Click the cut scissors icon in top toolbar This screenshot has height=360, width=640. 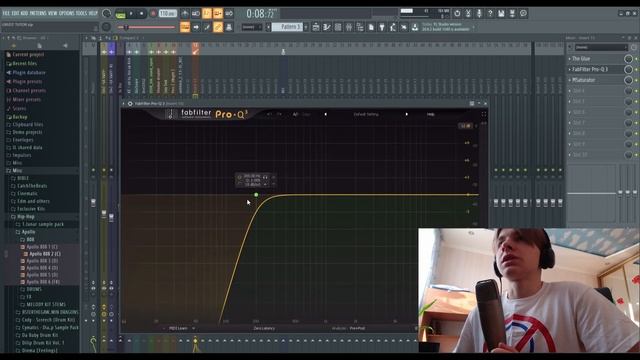(468, 13)
